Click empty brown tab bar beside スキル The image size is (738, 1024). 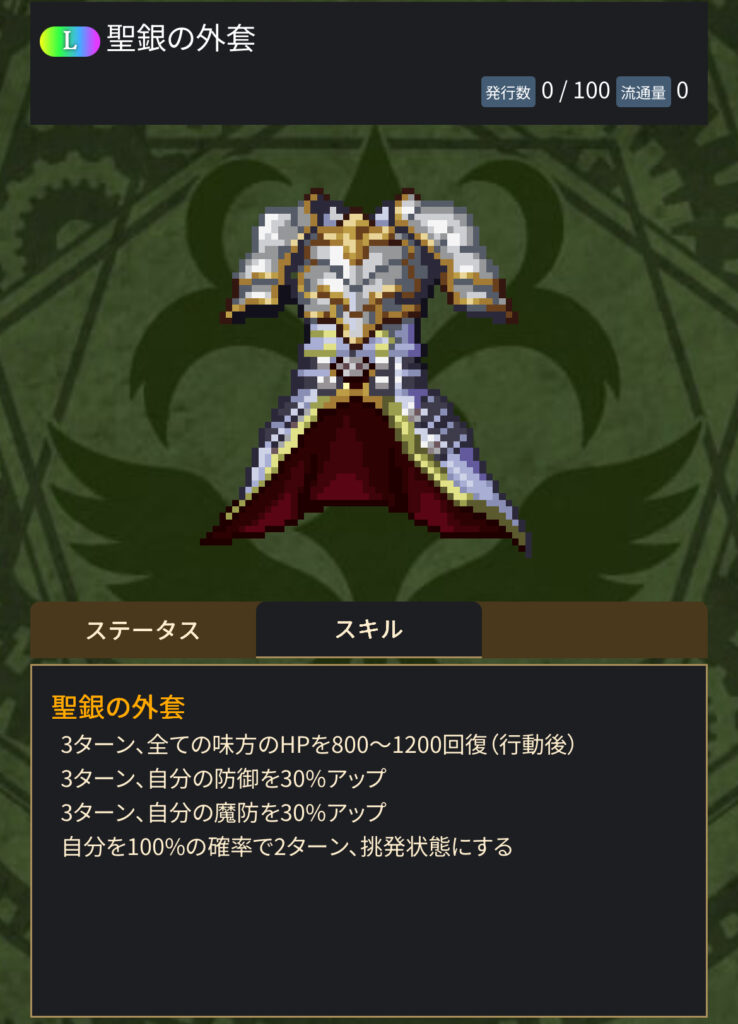pos(594,630)
